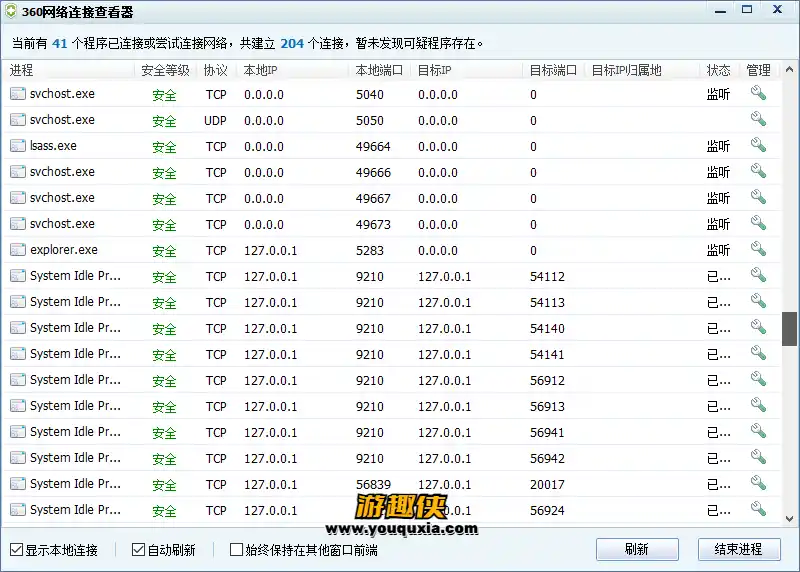Click manage icon for target port 56941 row
Image resolution: width=800 pixels, height=572 pixels.
coord(758,431)
